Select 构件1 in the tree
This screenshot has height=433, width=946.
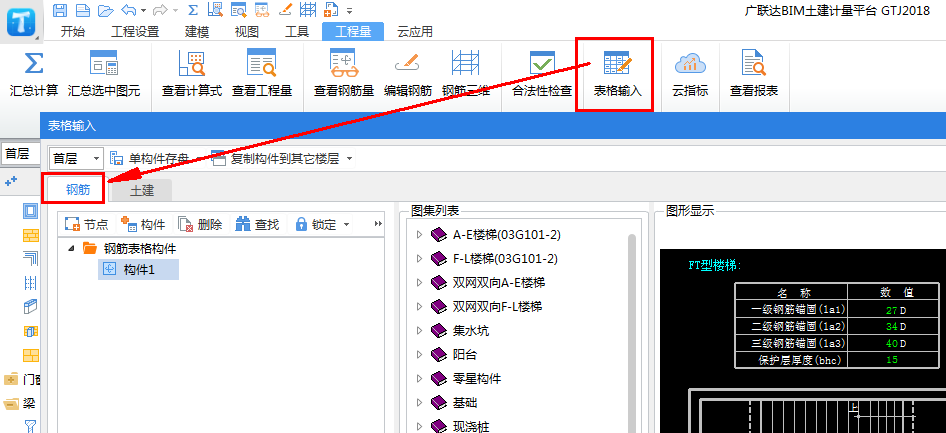tap(138, 270)
